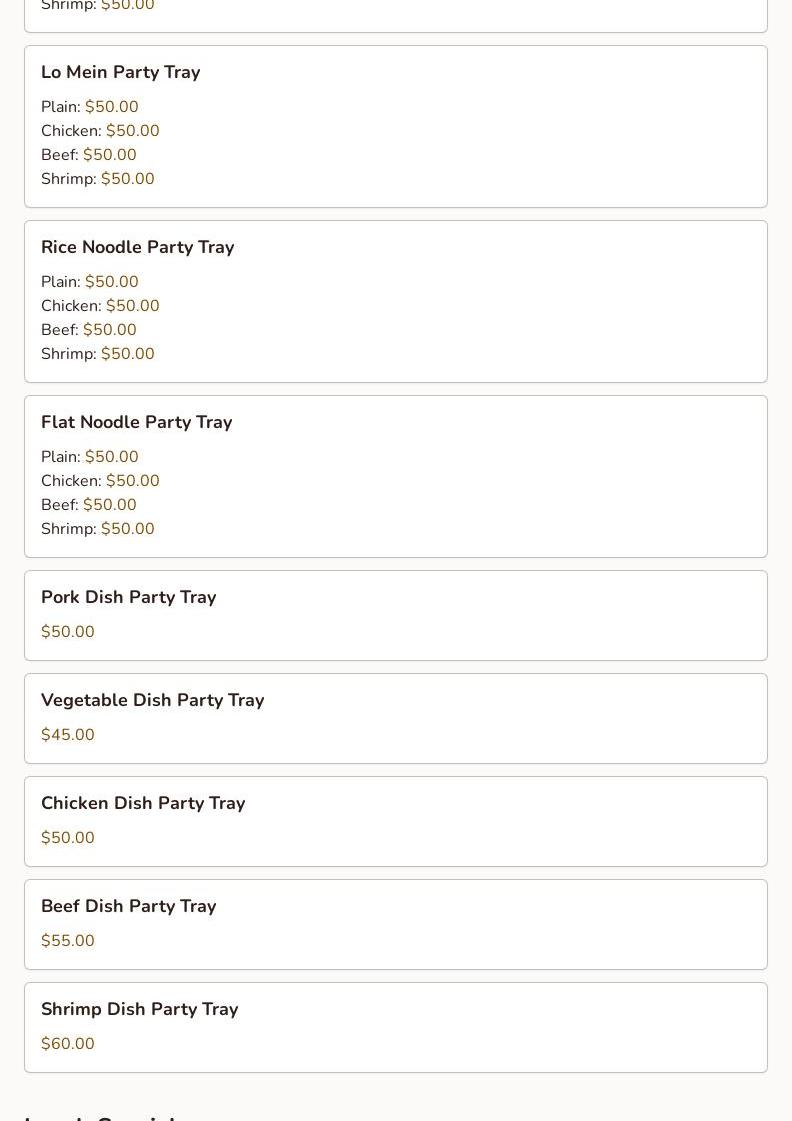Viewport: 792px width, 1121px height.
Task: Open the Vegetable Dish Party Tray card
Action: coord(396,718)
